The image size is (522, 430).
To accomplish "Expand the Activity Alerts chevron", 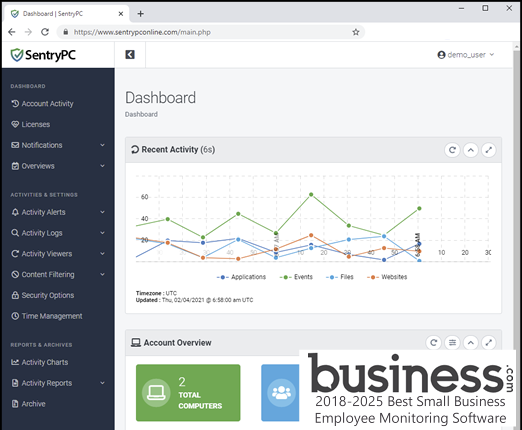I will 102,212.
